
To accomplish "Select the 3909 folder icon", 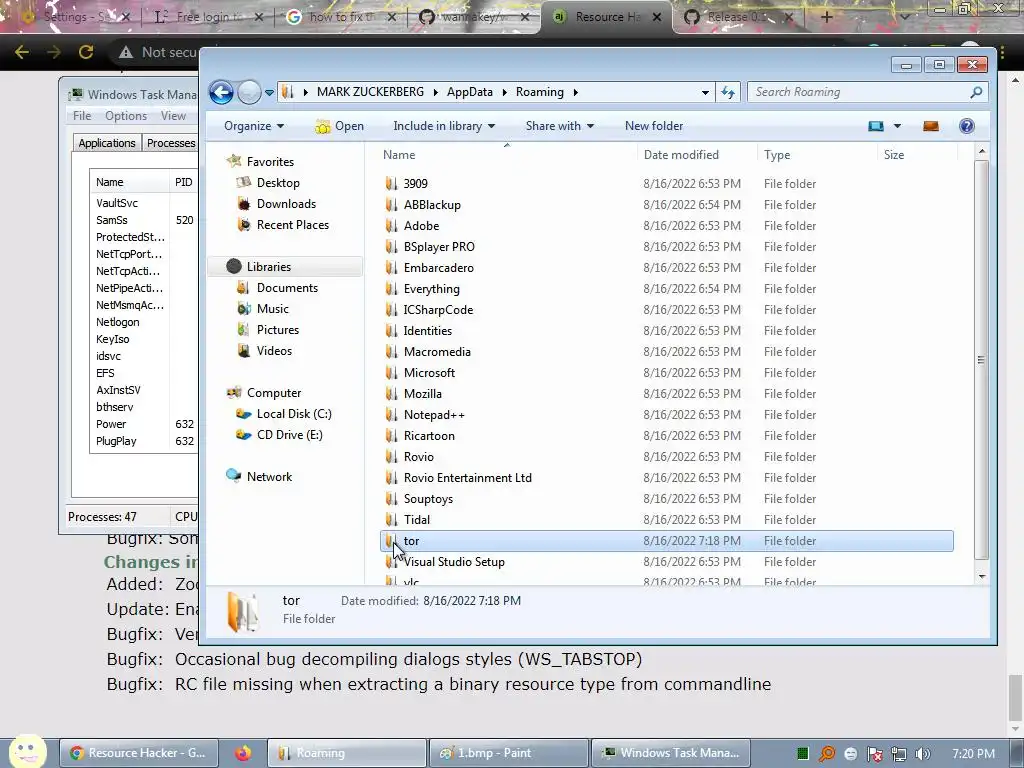I will tap(391, 184).
